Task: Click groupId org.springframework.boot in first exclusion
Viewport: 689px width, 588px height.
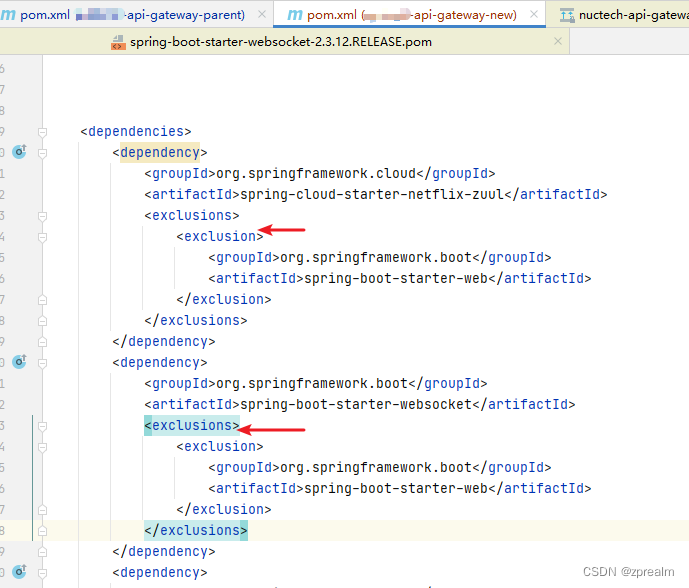Action: [x=380, y=258]
